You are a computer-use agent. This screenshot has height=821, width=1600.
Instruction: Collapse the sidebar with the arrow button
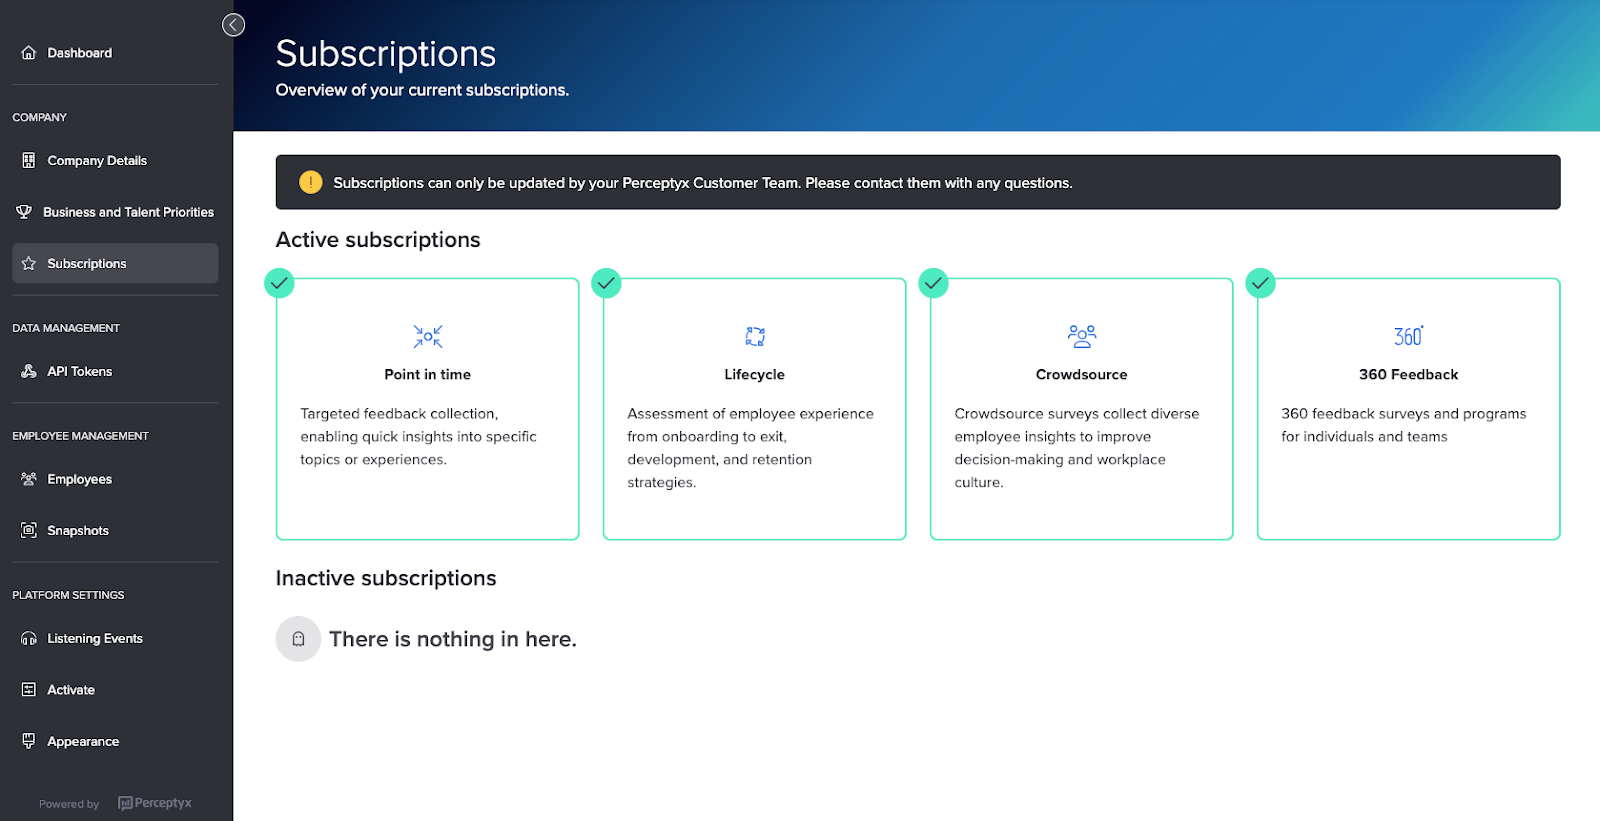pyautogui.click(x=233, y=25)
